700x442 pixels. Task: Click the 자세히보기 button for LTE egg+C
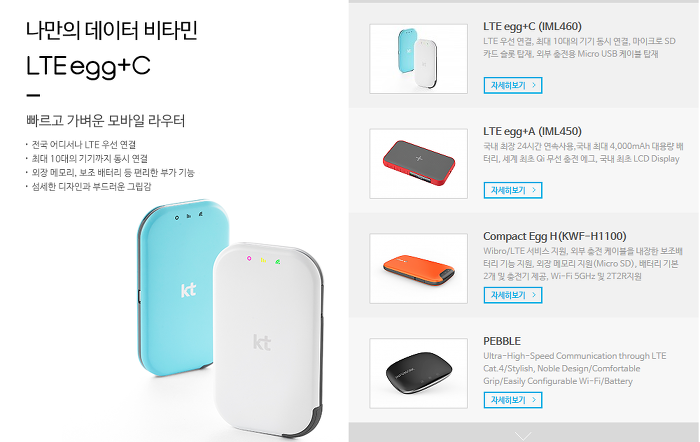tap(513, 85)
